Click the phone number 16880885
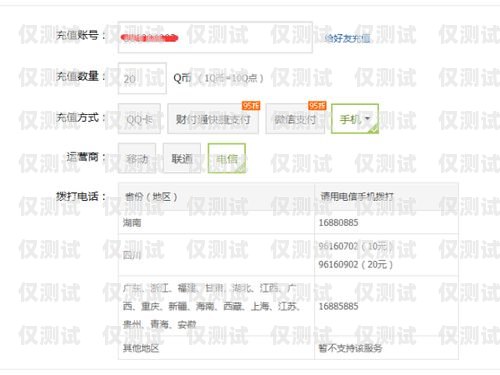This screenshot has width=500, height=375. [x=338, y=222]
